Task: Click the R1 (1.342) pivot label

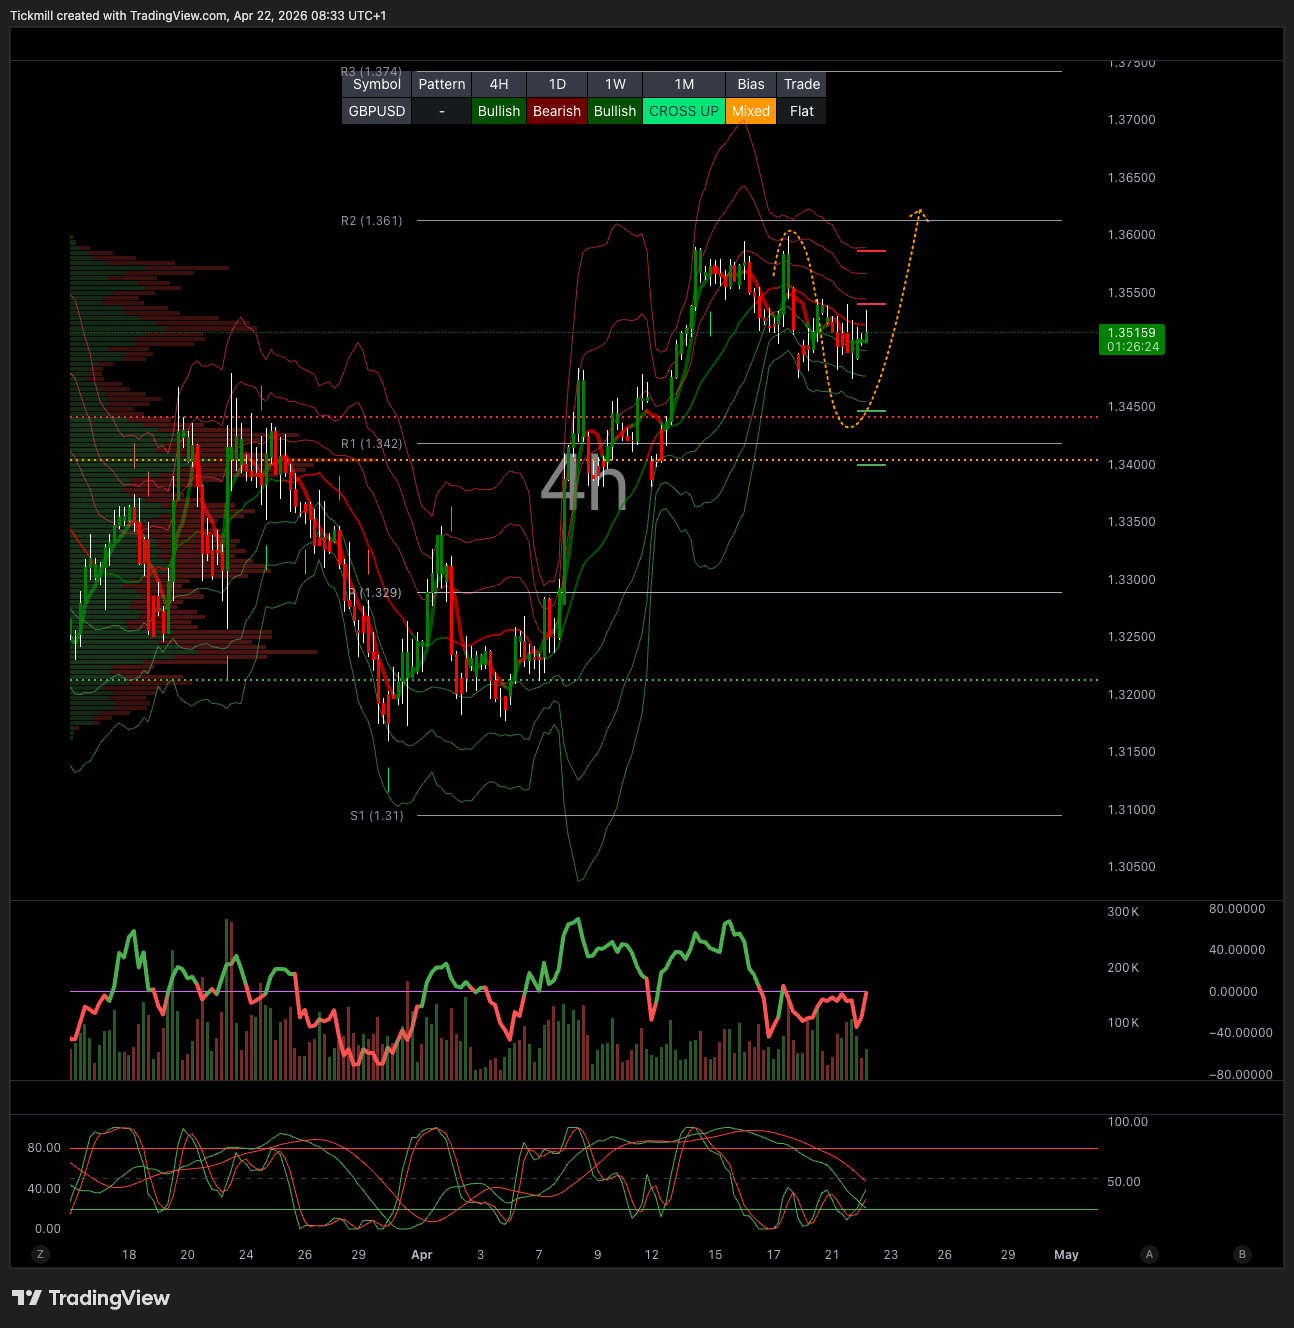Action: point(372,444)
